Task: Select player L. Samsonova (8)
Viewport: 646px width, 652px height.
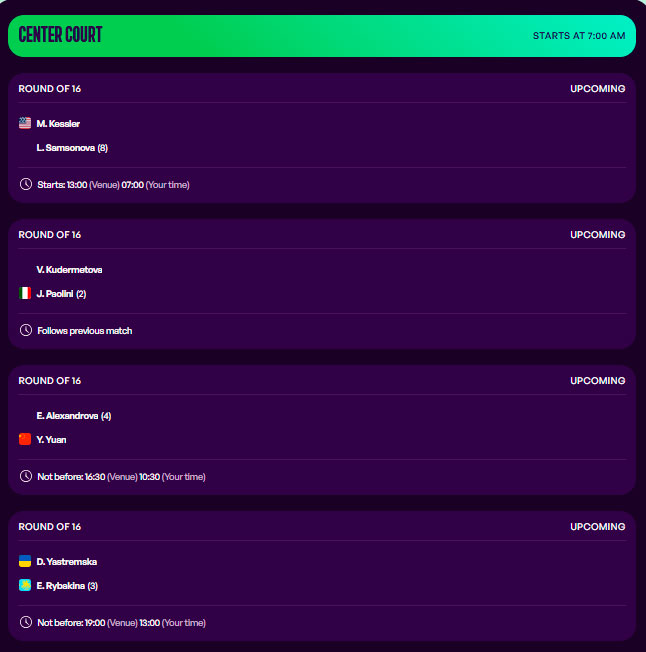Action: tap(72, 148)
